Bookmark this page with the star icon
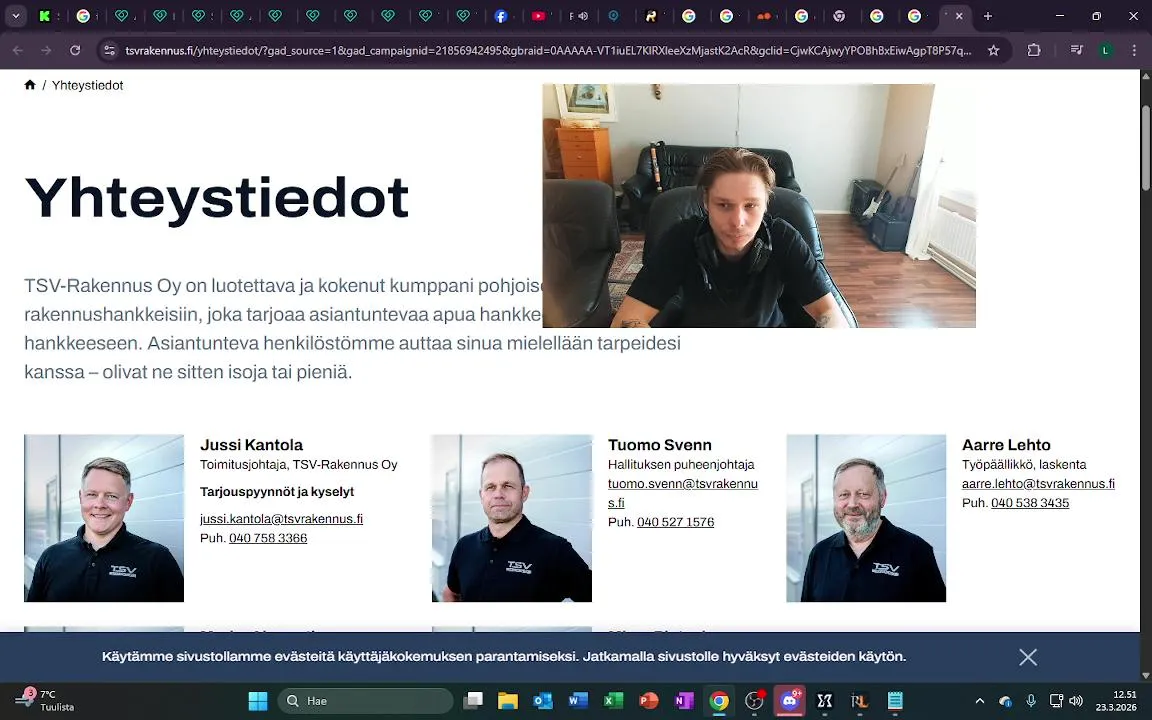The width and height of the screenshot is (1152, 720). pos(993,50)
